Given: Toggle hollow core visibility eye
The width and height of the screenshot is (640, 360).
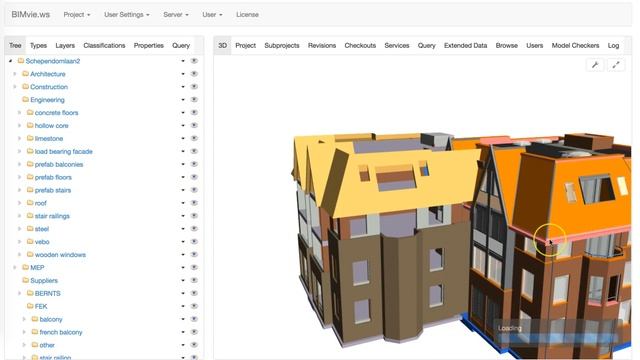Looking at the screenshot, I should pos(194,125).
